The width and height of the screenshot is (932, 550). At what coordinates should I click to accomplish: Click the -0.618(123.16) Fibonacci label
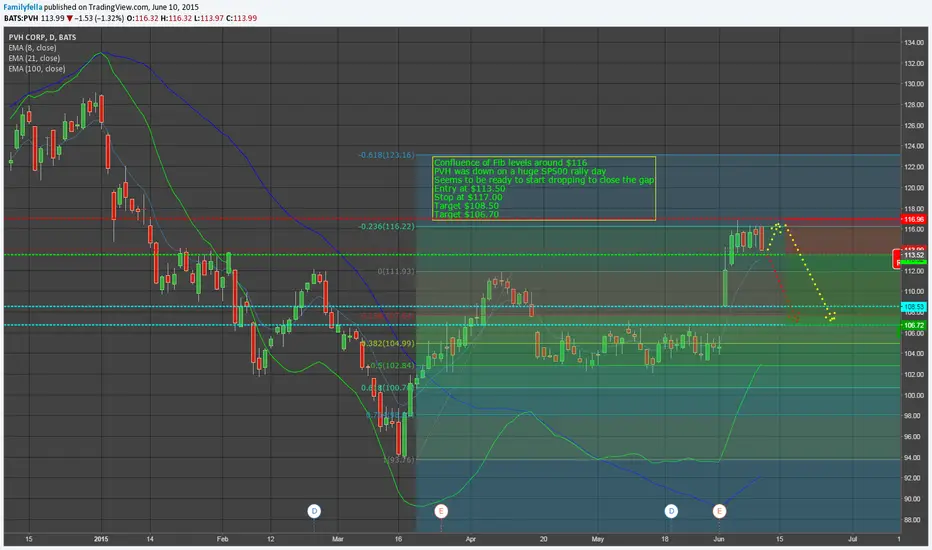(x=386, y=155)
